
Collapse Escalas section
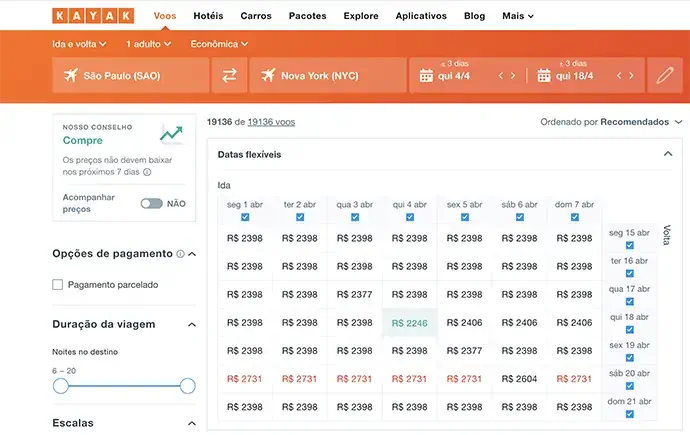(192, 424)
